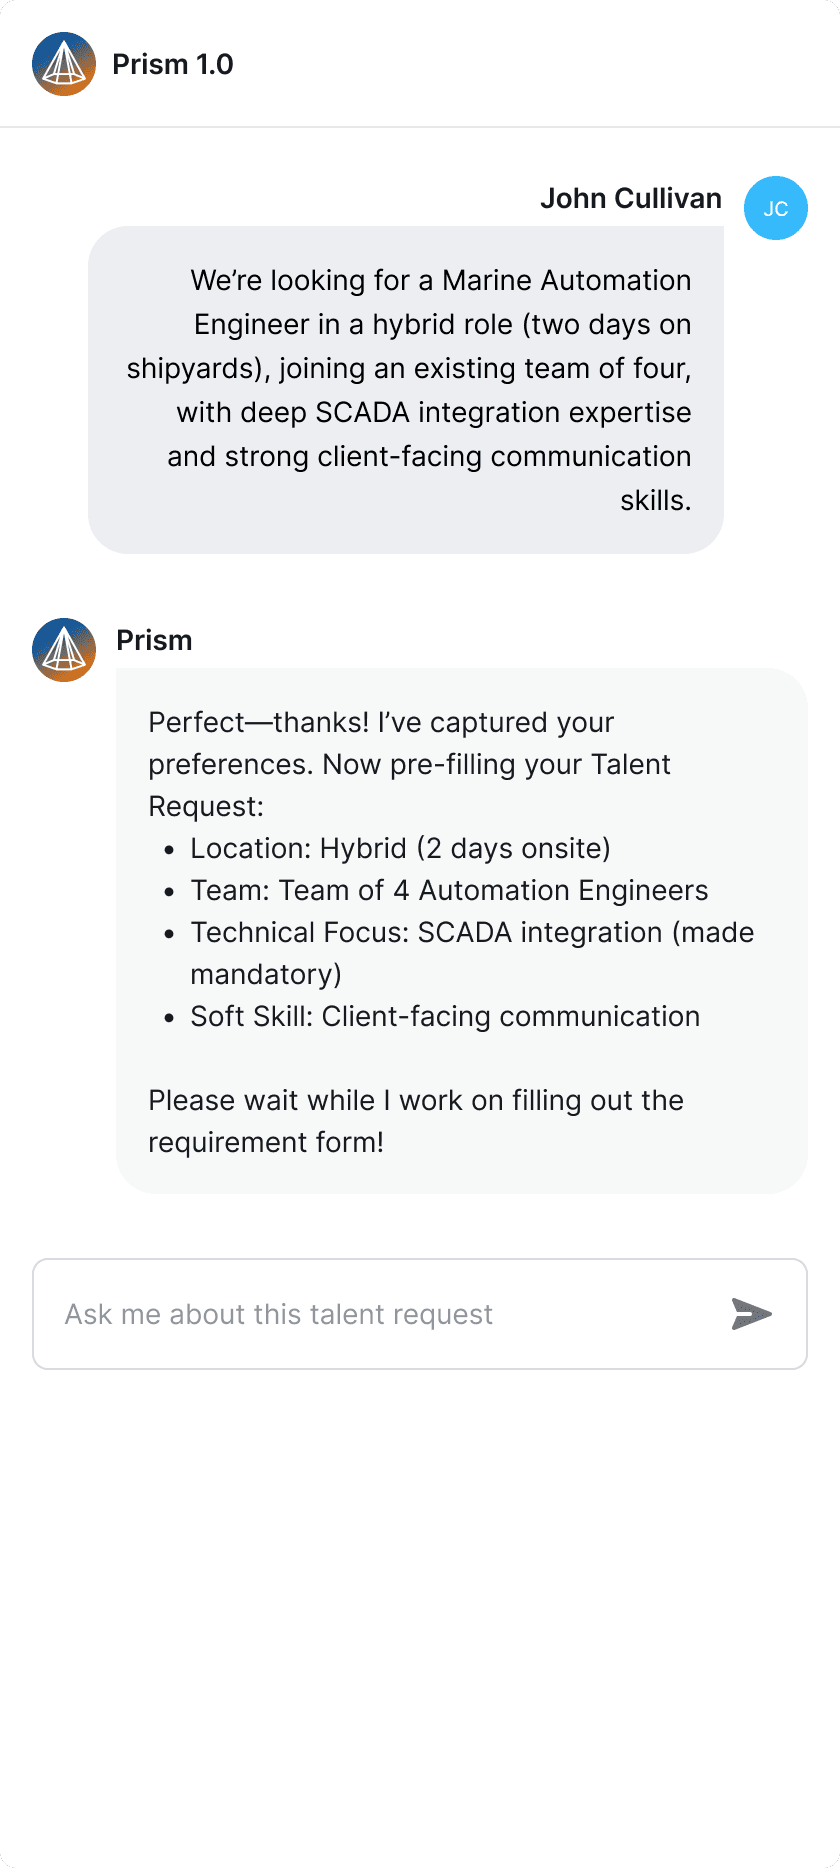840x1868 pixels.
Task: Click 'Marine Automation' in John's message
Action: coord(566,280)
